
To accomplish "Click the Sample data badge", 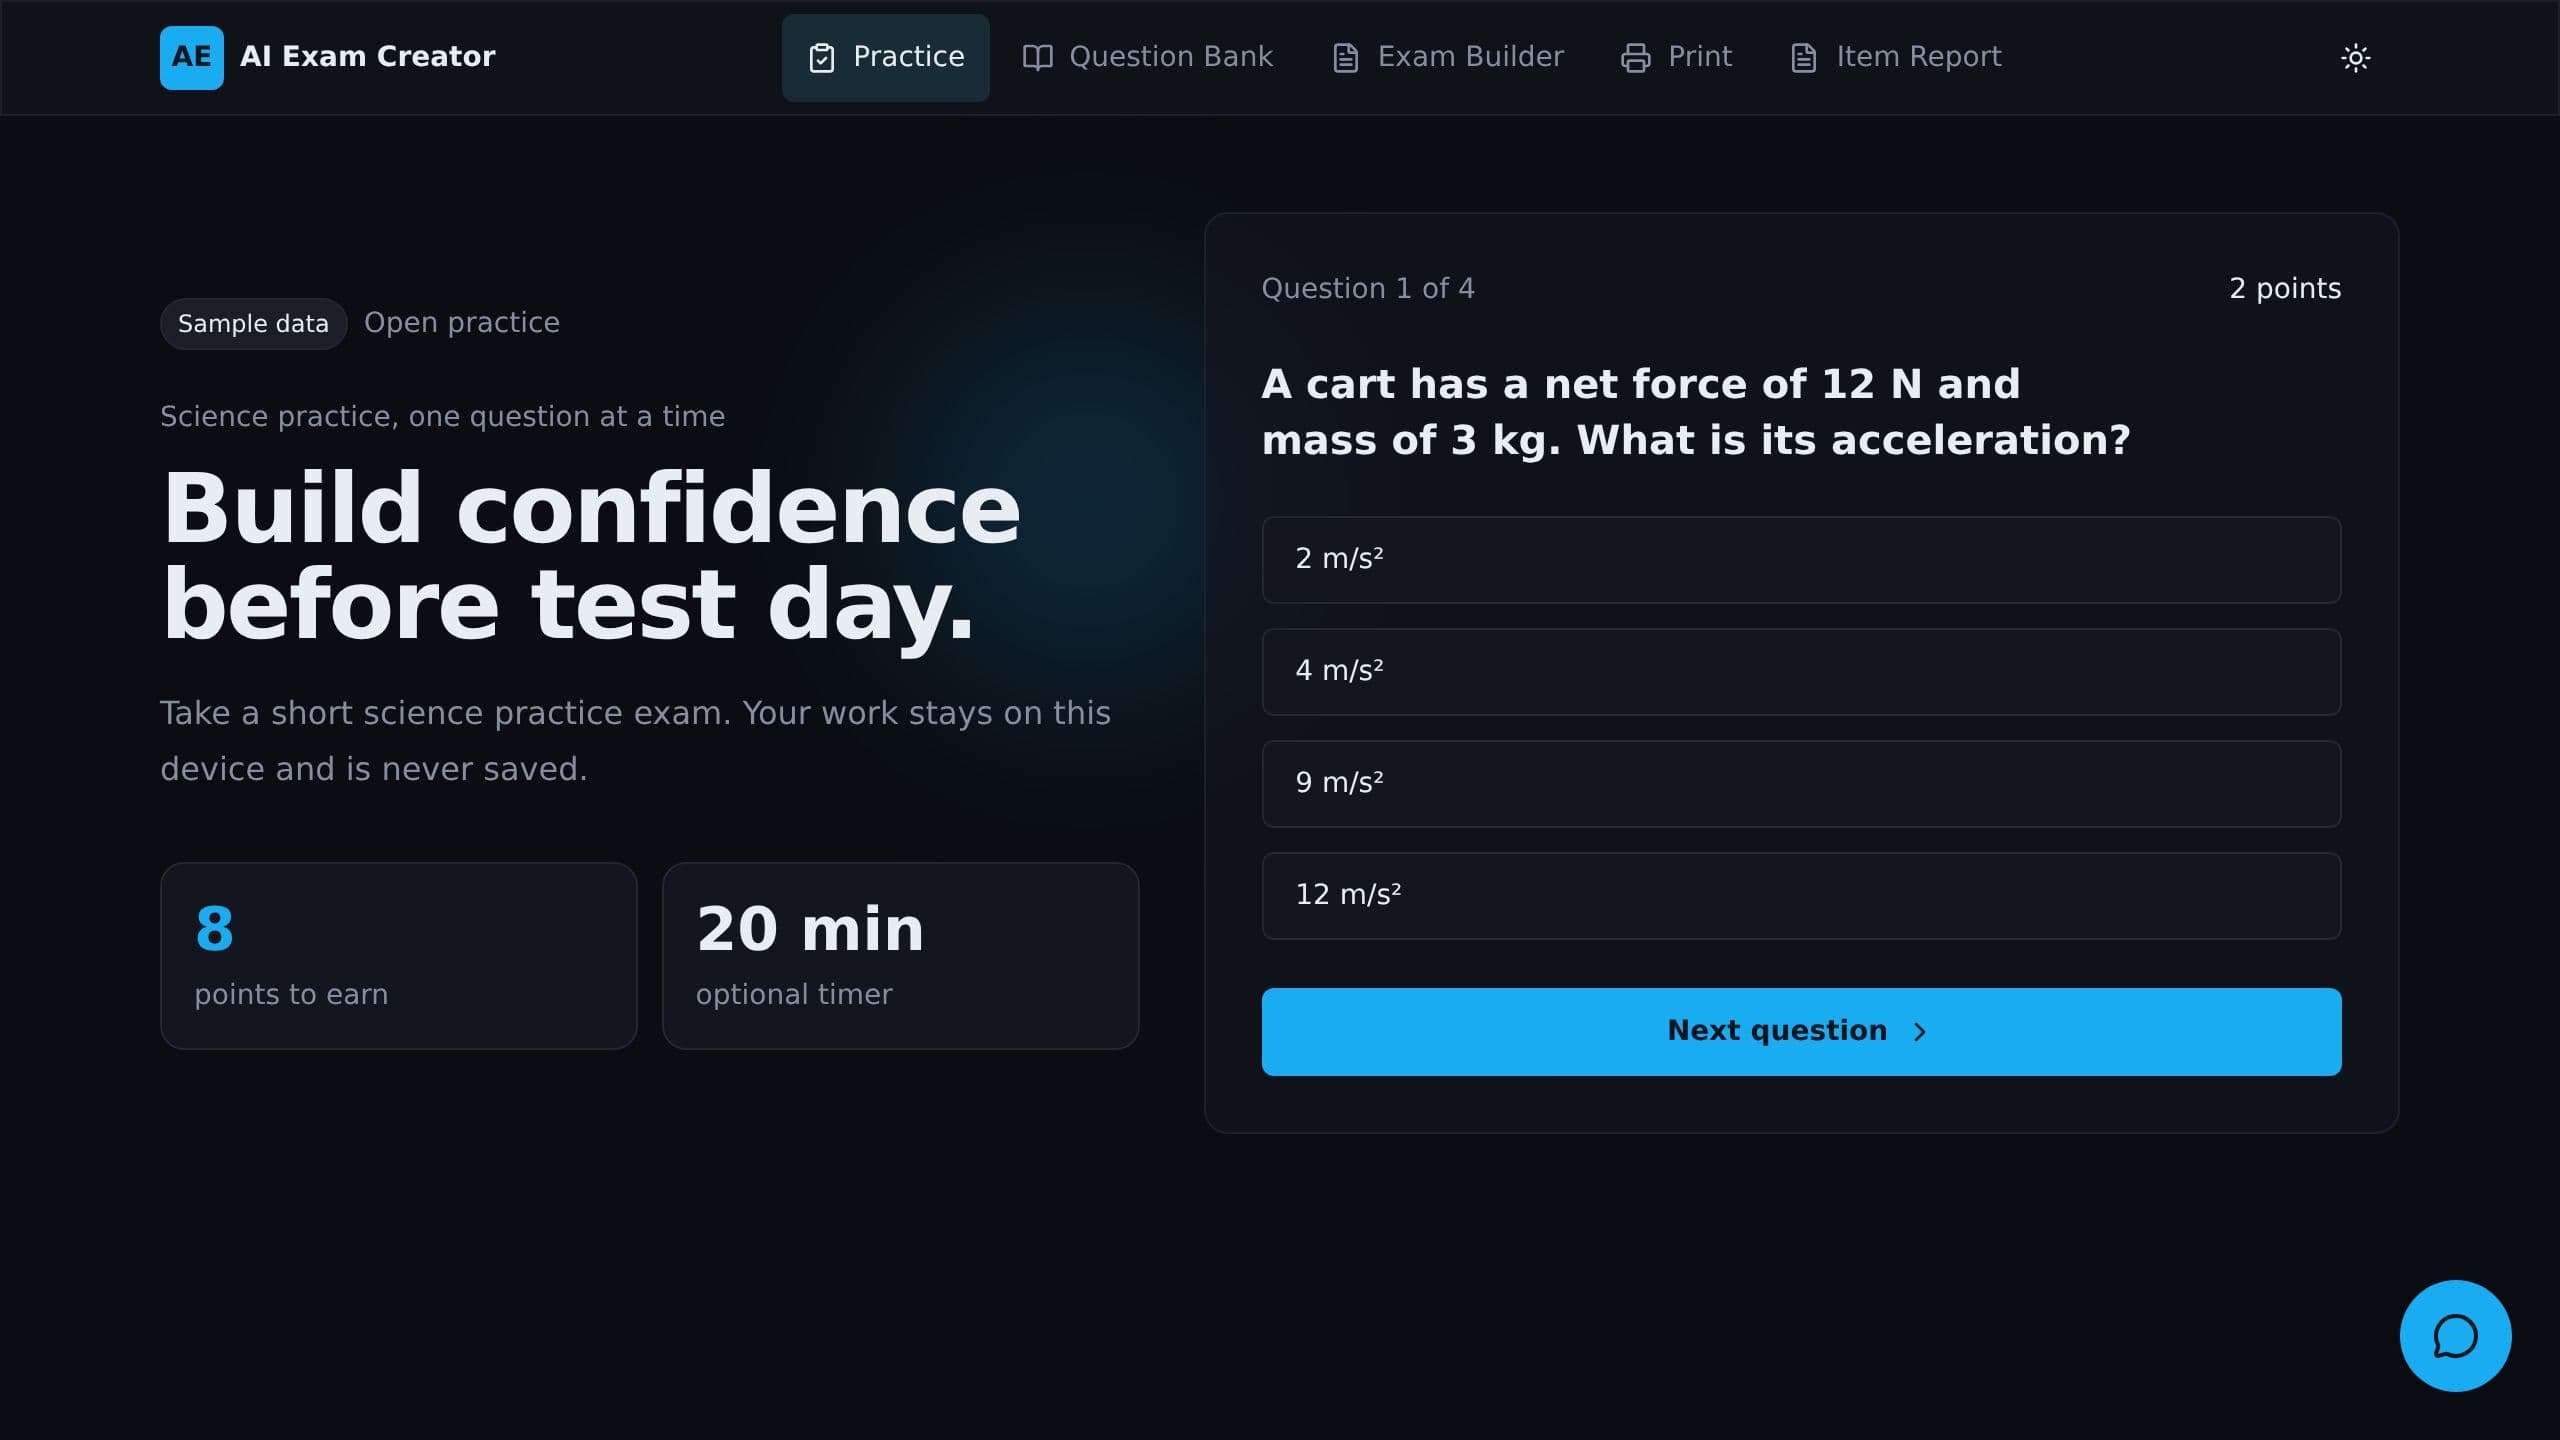I will [x=253, y=323].
